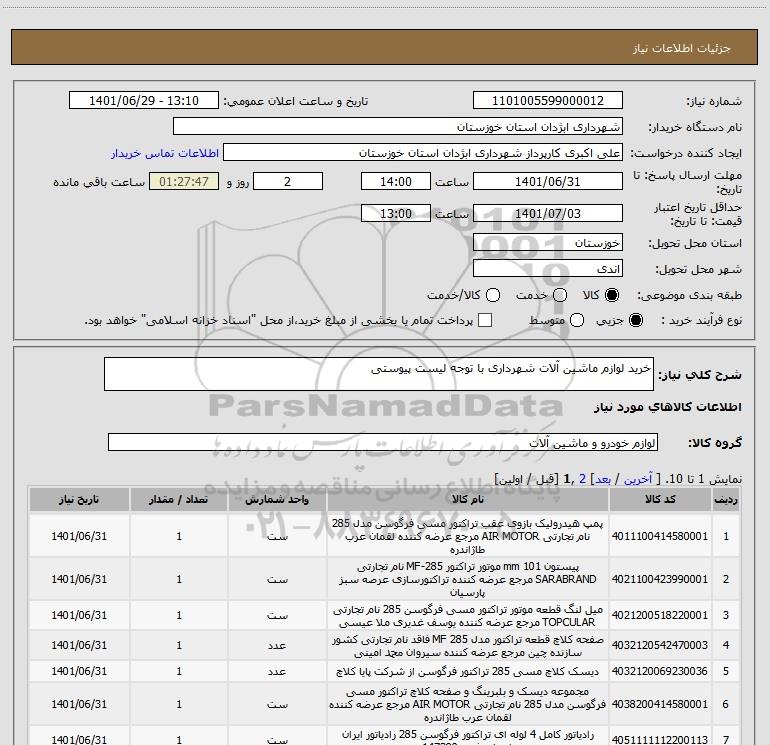Click the SARABRAND piston item name
The image size is (770, 745).
468,579
